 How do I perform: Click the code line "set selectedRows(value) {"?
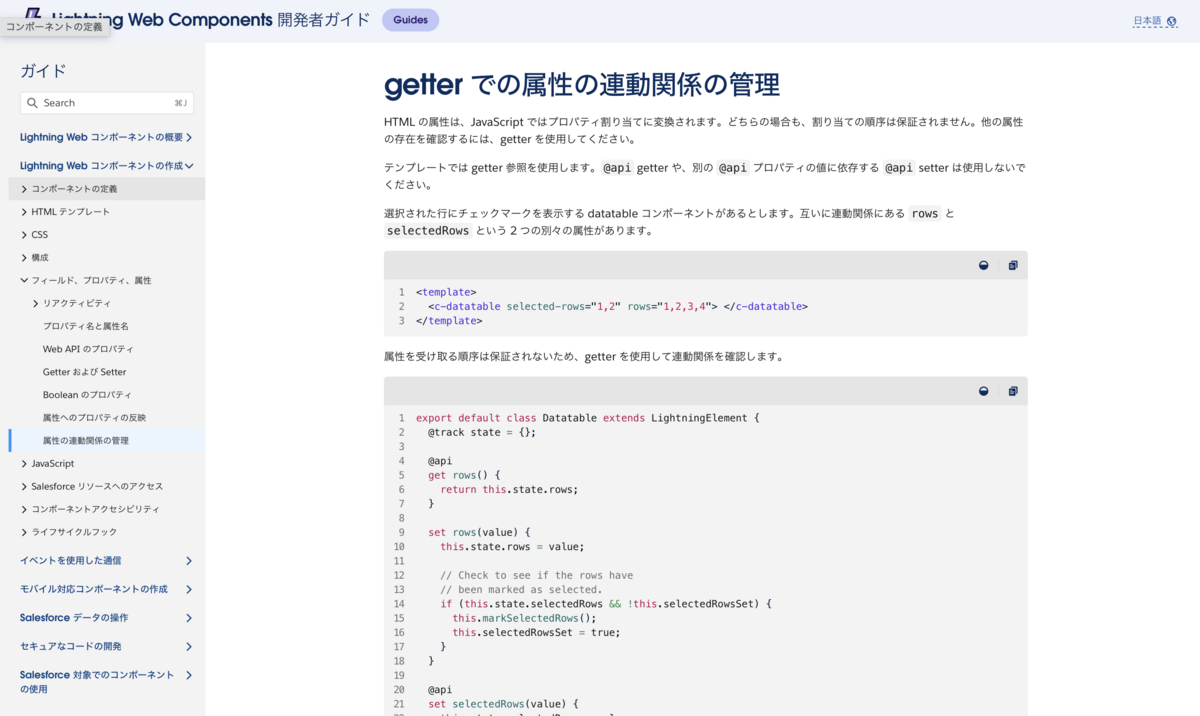[503, 704]
